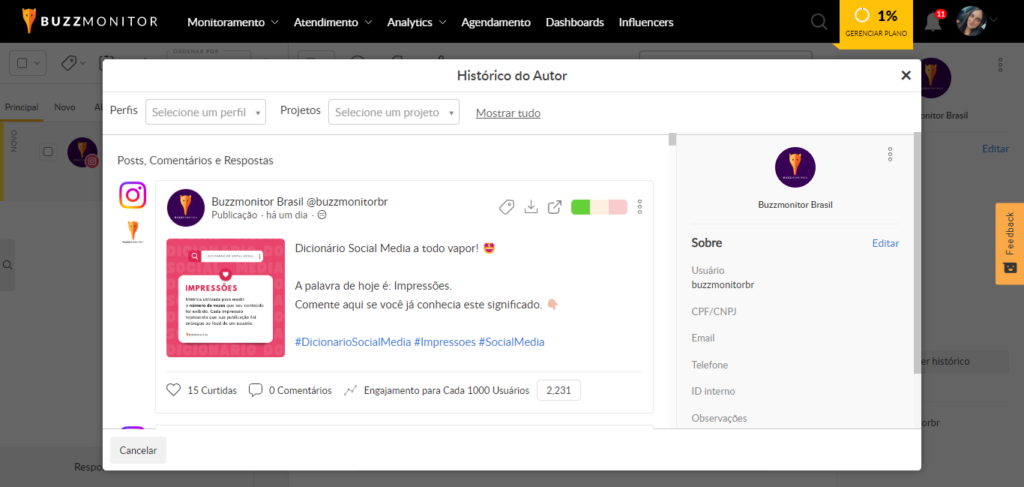
Task: Click Editar link in Sobre section
Action: click(x=885, y=243)
